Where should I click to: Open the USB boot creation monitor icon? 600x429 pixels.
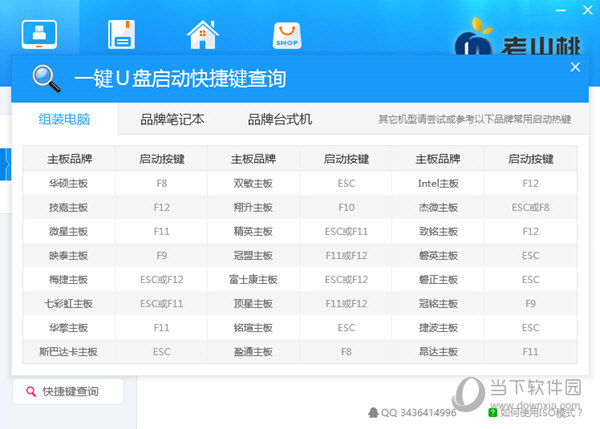39,34
